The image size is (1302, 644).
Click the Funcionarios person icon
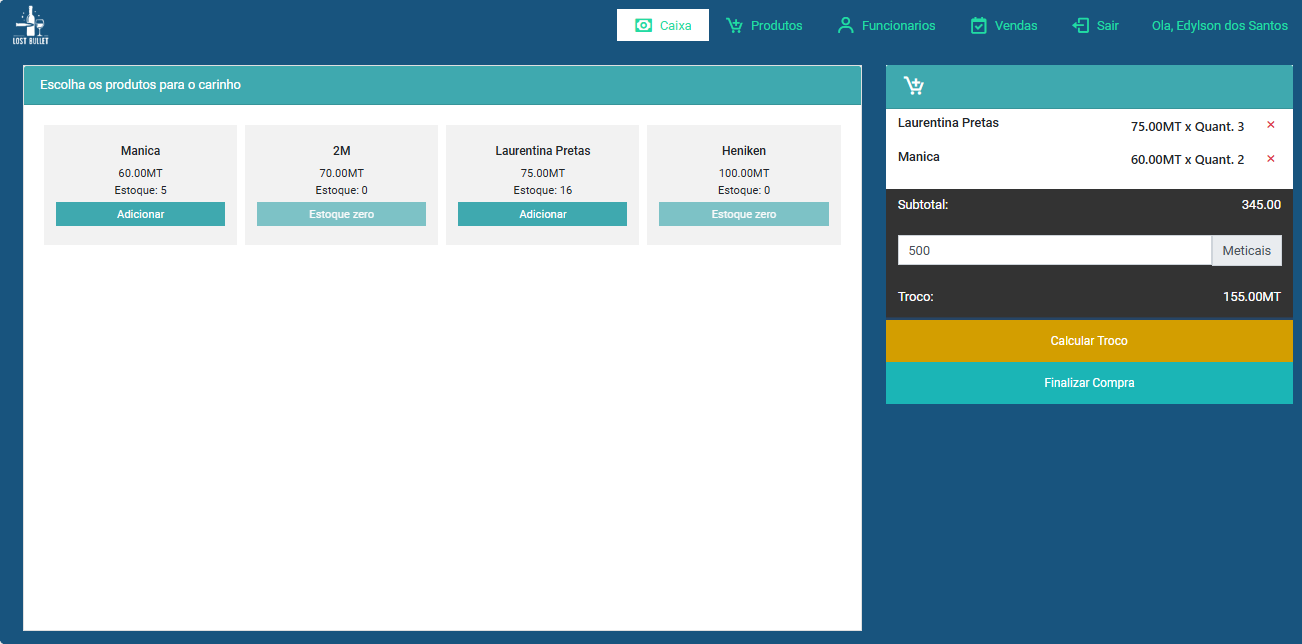pos(846,26)
